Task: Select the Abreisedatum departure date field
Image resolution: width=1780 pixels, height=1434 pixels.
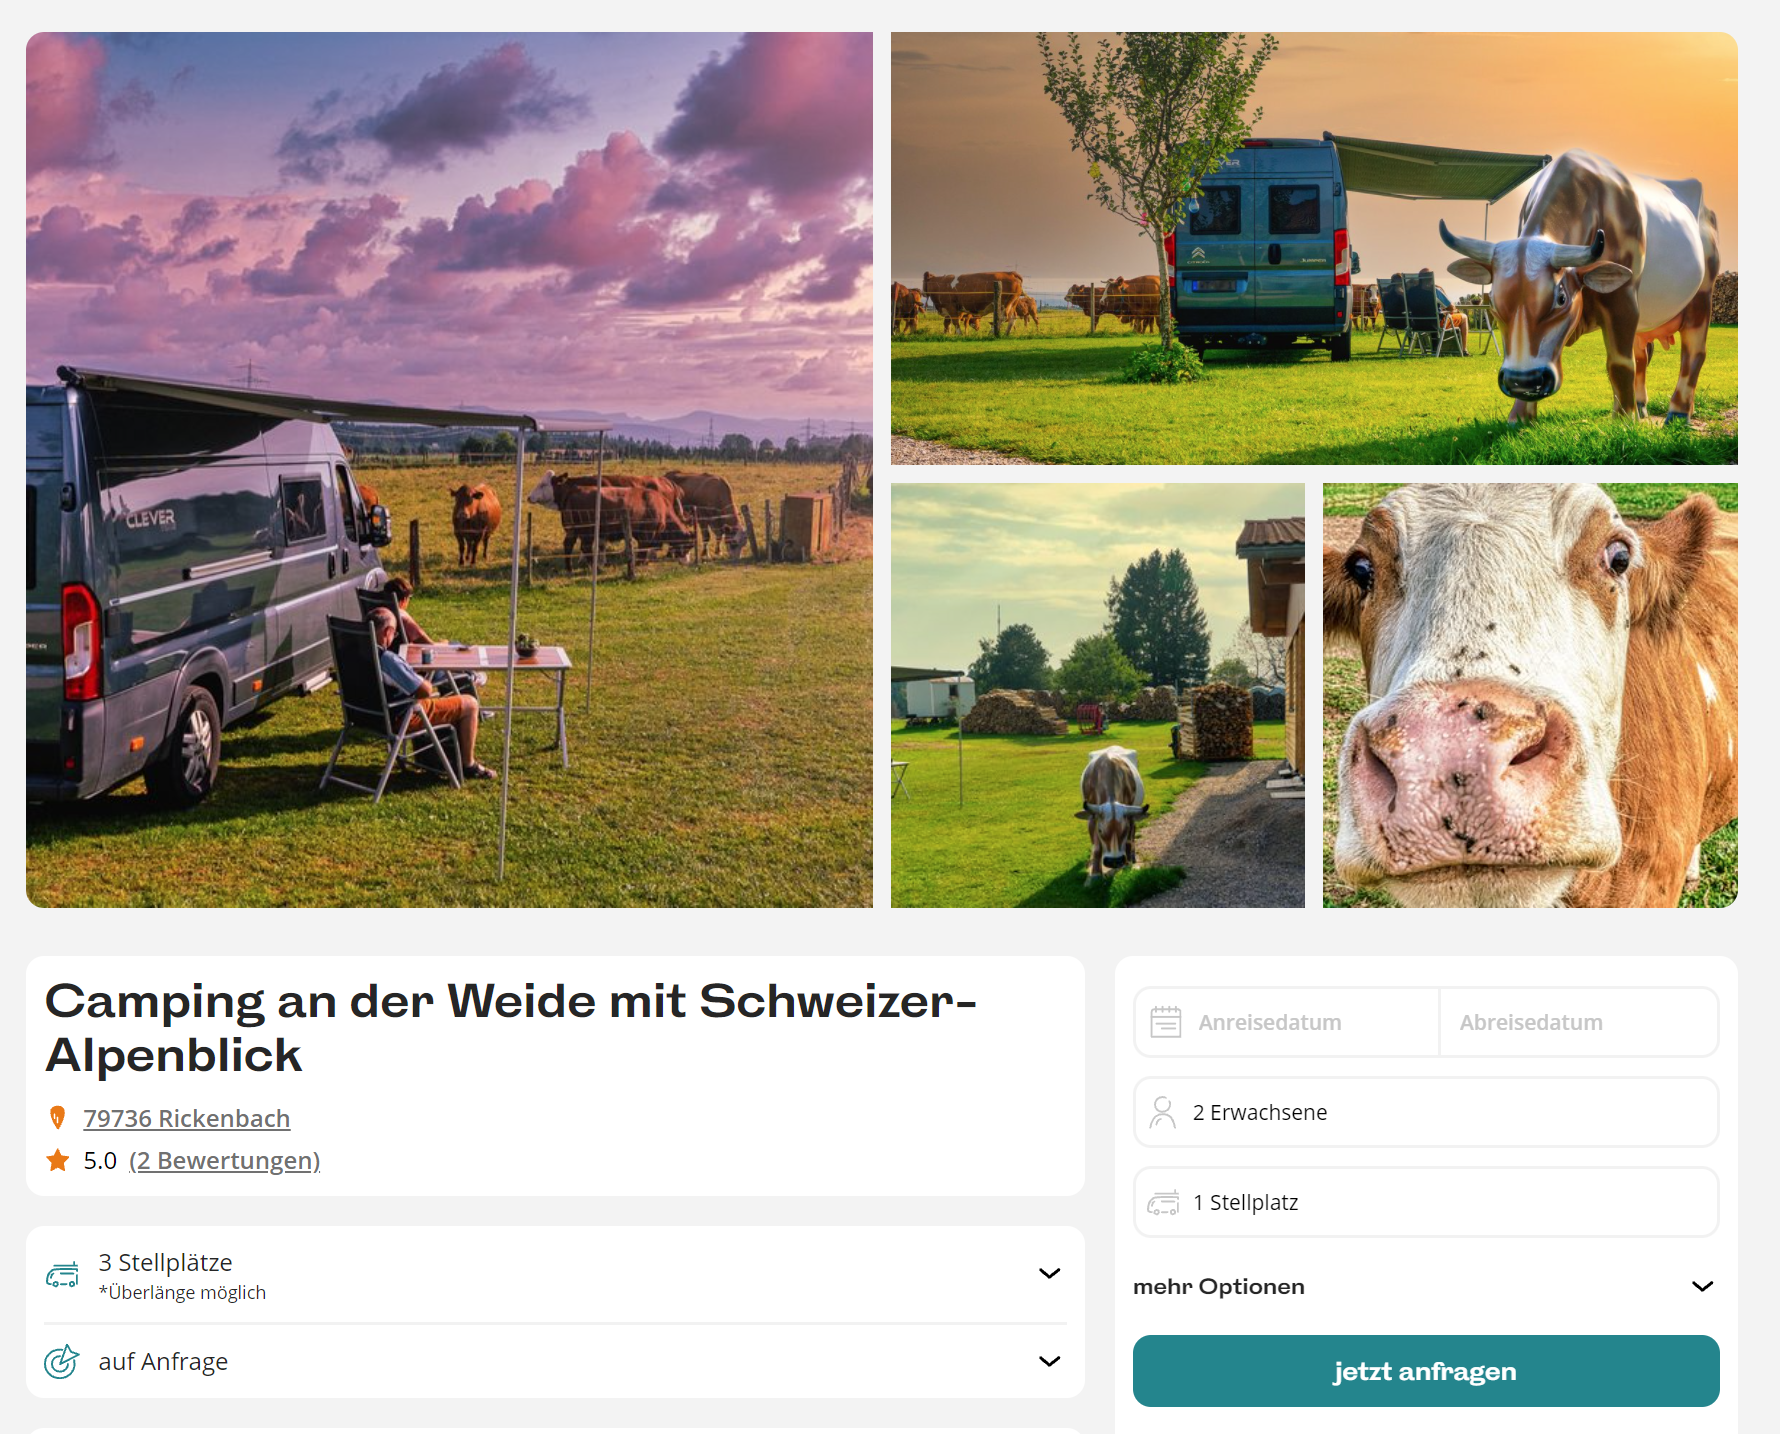Action: point(1579,1022)
